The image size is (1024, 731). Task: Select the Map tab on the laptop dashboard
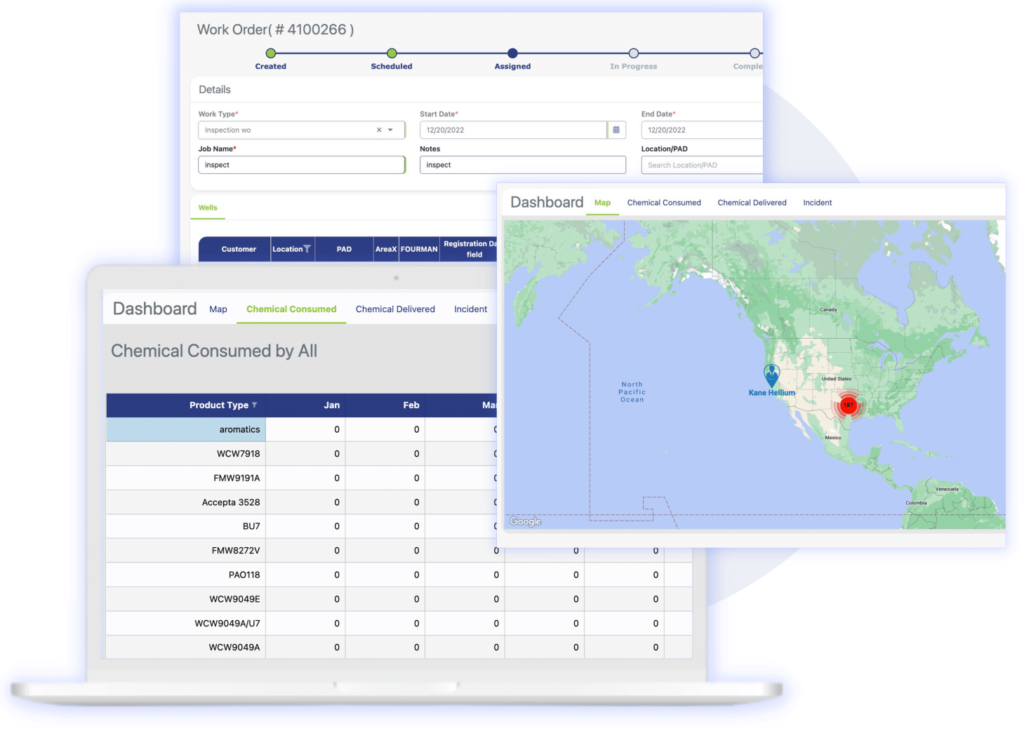tap(218, 309)
